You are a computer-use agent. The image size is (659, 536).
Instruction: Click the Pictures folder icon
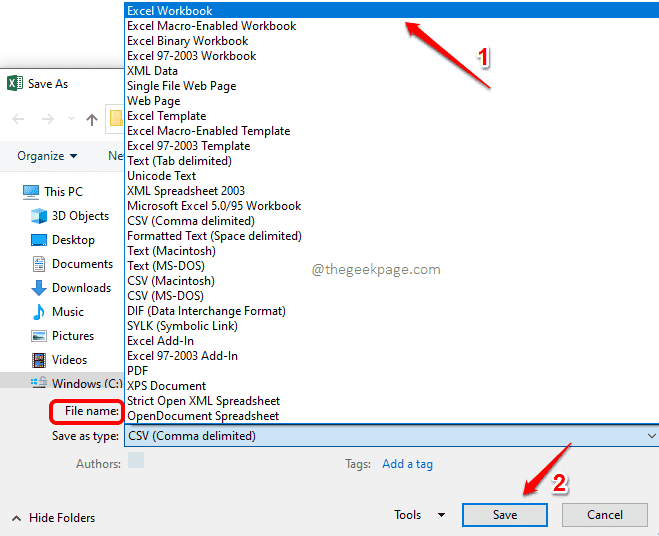click(x=39, y=336)
